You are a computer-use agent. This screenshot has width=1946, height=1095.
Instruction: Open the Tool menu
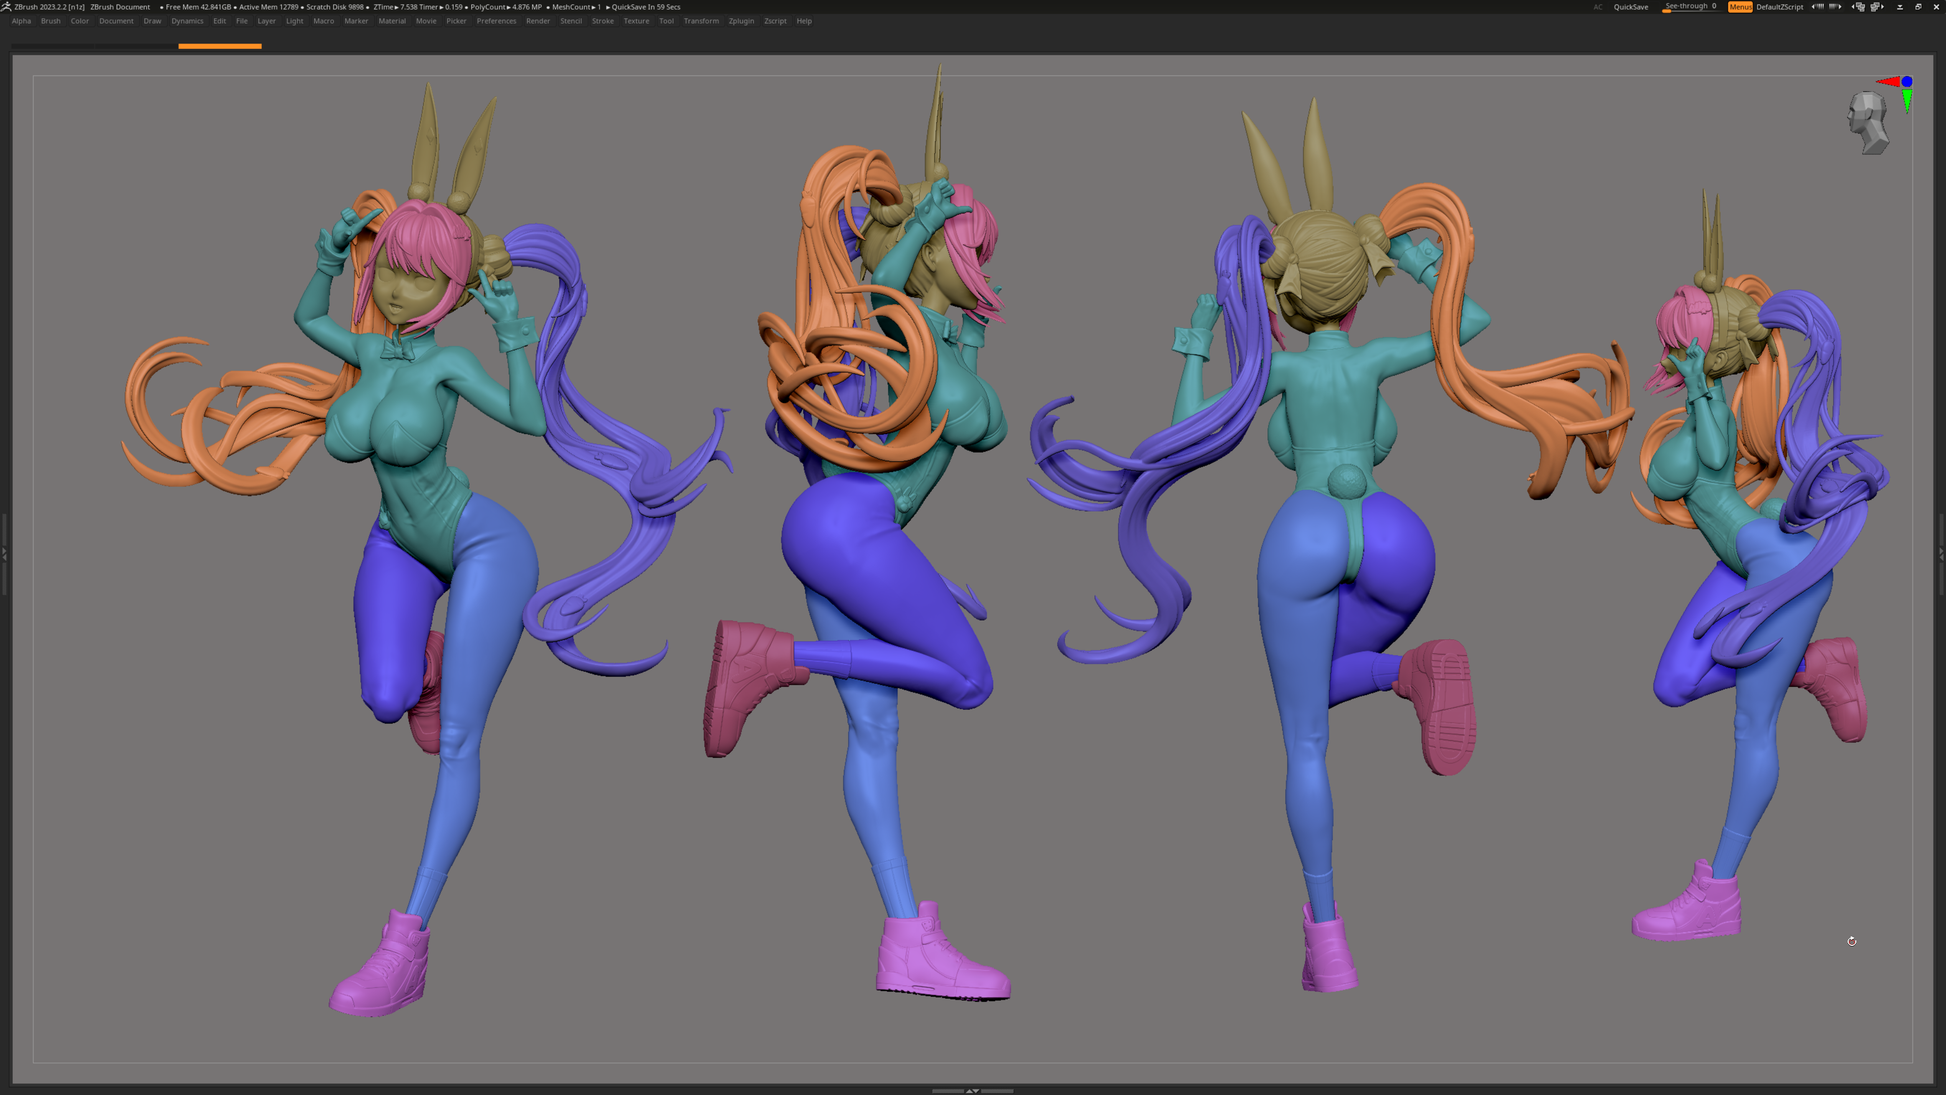[666, 21]
